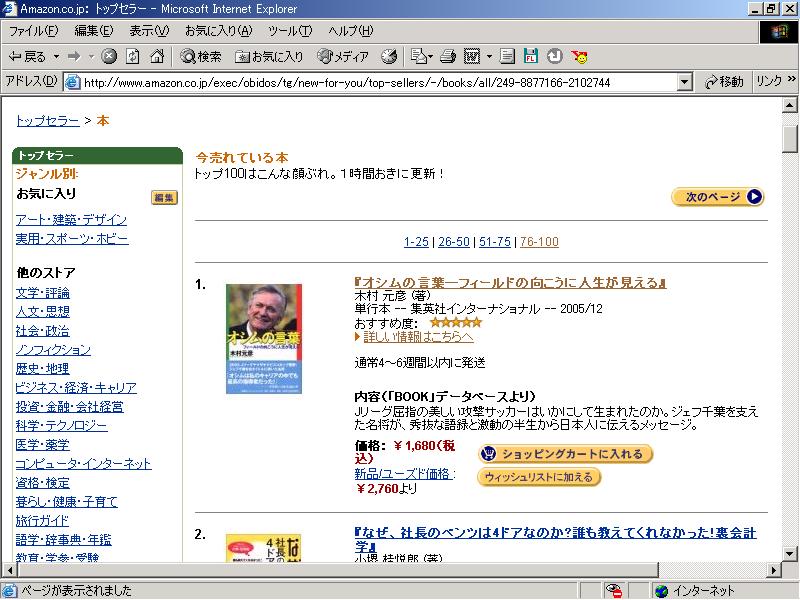Open the 社会・政治 store link

43,331
